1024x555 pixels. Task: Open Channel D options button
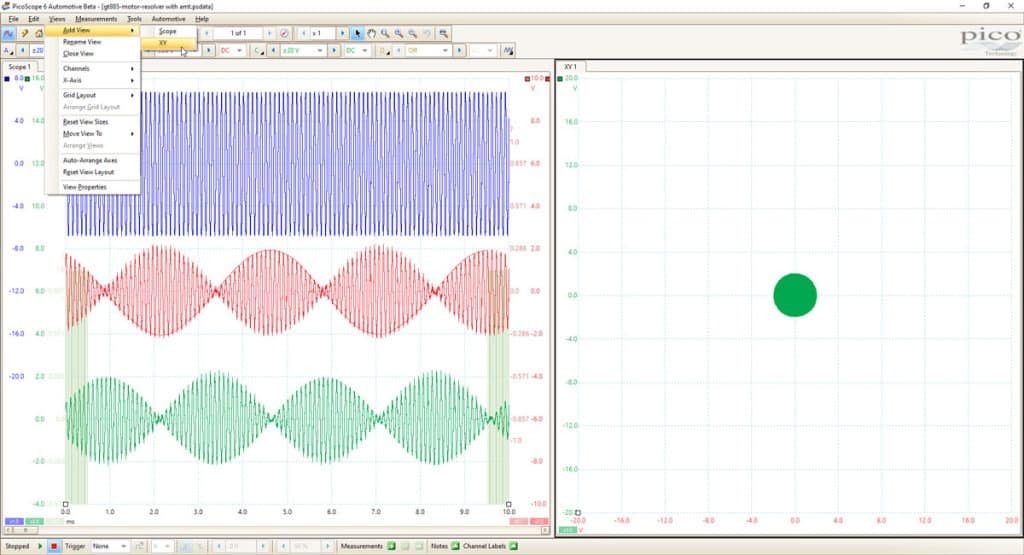(384, 50)
